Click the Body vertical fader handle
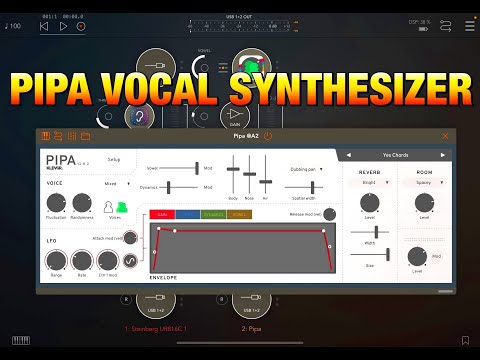480x360 pixels. click(233, 169)
